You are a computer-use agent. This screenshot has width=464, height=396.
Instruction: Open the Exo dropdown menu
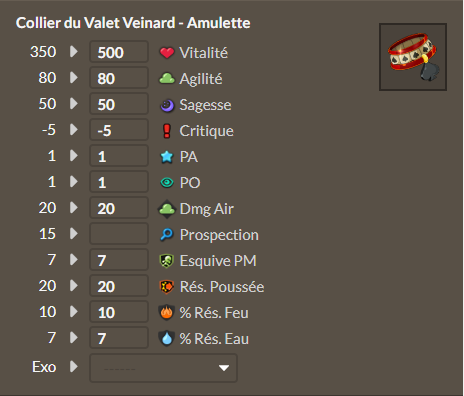[163, 368]
